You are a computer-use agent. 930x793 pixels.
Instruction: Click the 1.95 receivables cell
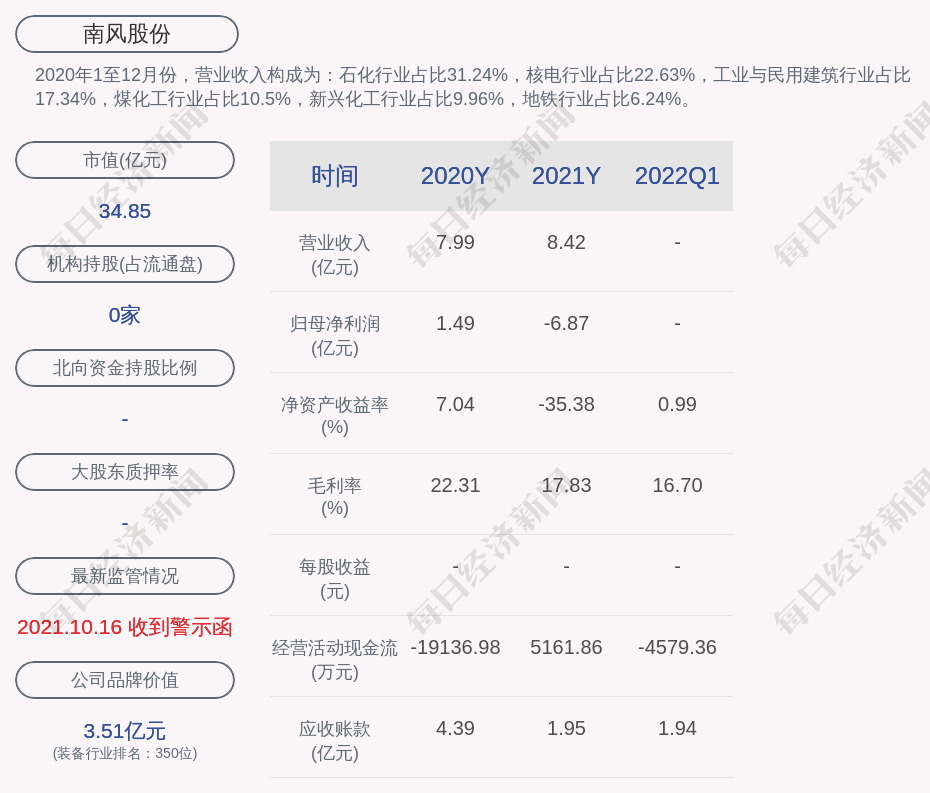(x=566, y=728)
